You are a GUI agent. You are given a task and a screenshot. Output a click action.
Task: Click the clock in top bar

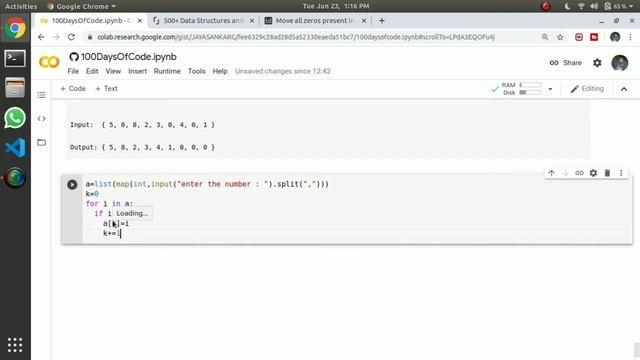(x=336, y=6)
